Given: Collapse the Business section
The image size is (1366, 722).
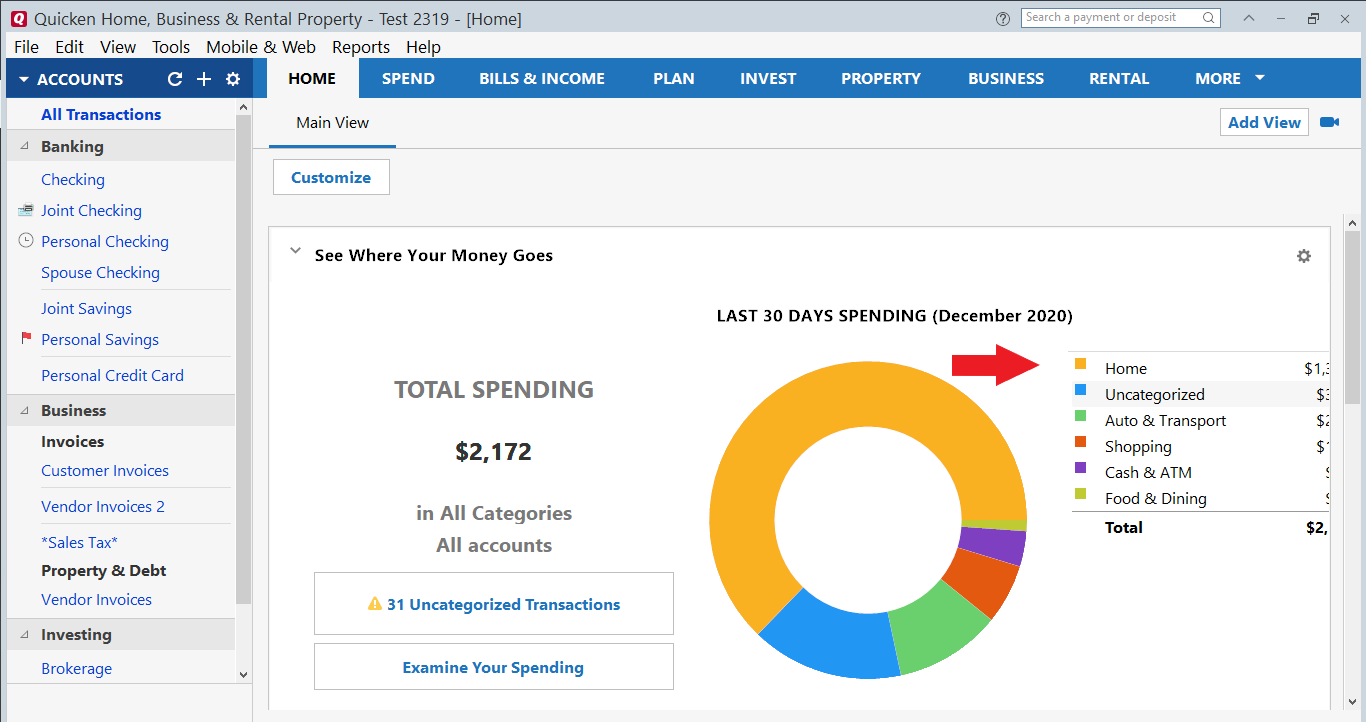Looking at the screenshot, I should [x=24, y=410].
